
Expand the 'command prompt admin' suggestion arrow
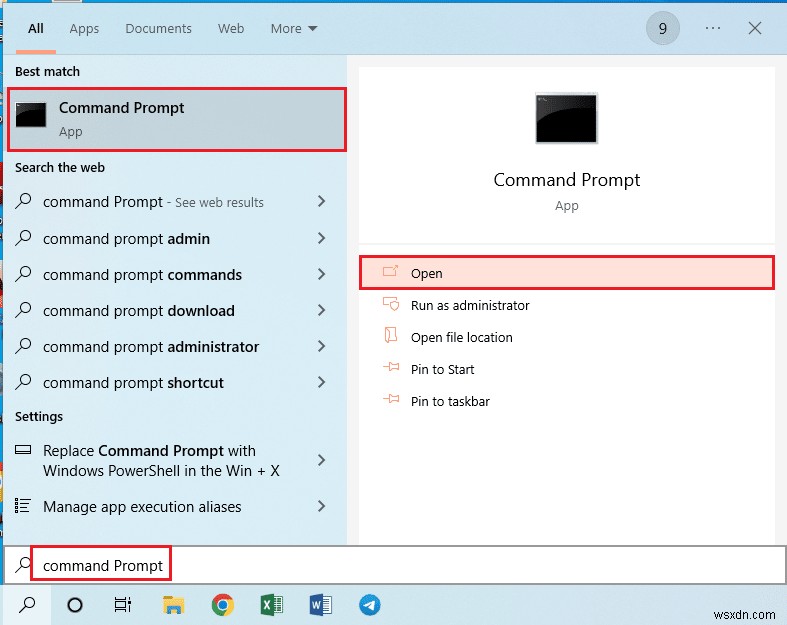point(322,238)
